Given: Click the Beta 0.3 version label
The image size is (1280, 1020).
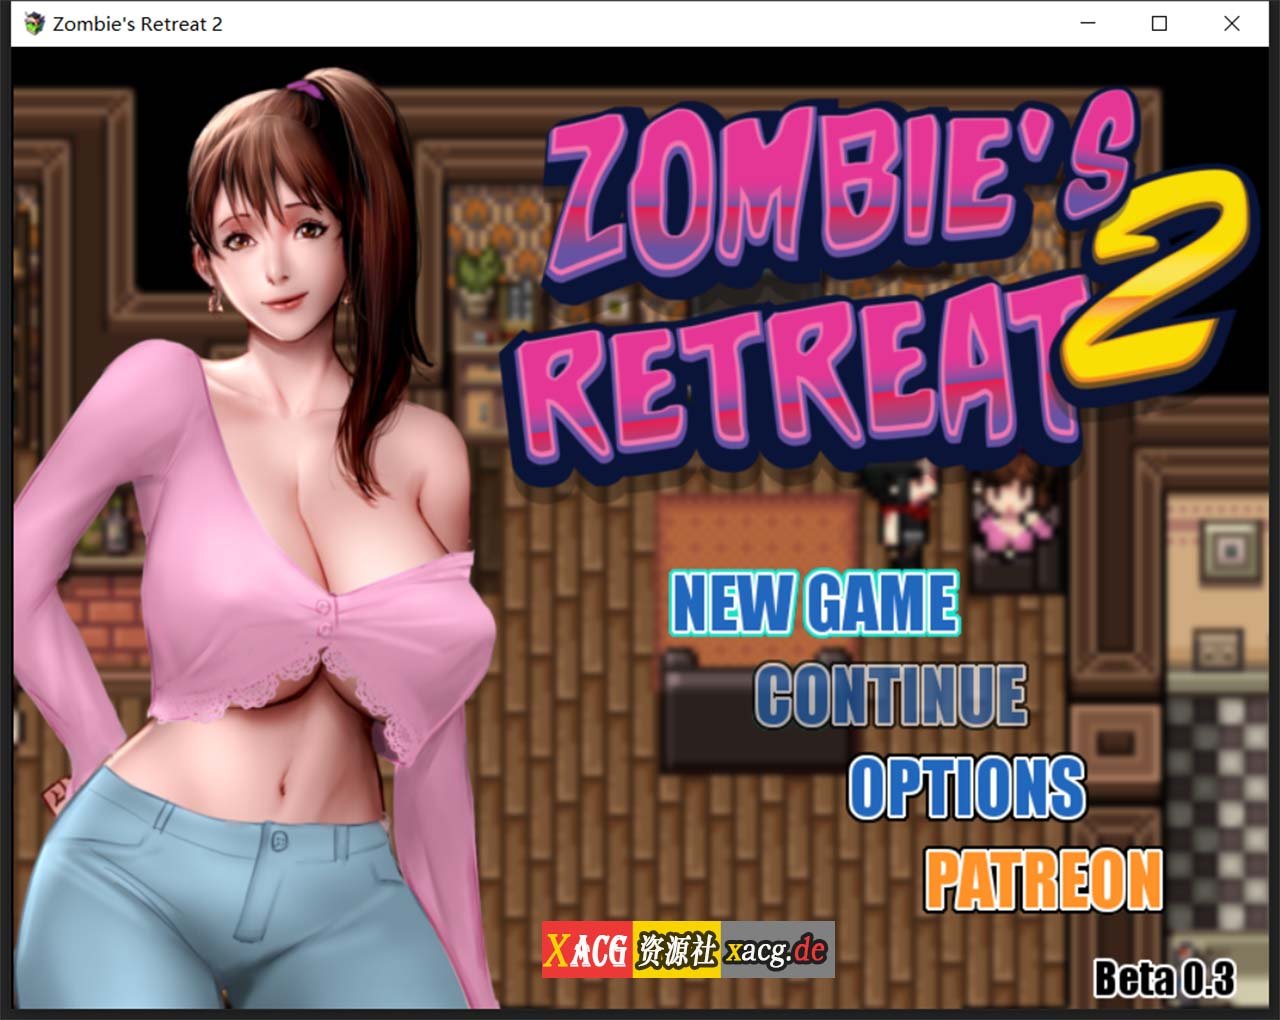Looking at the screenshot, I should click(1163, 977).
